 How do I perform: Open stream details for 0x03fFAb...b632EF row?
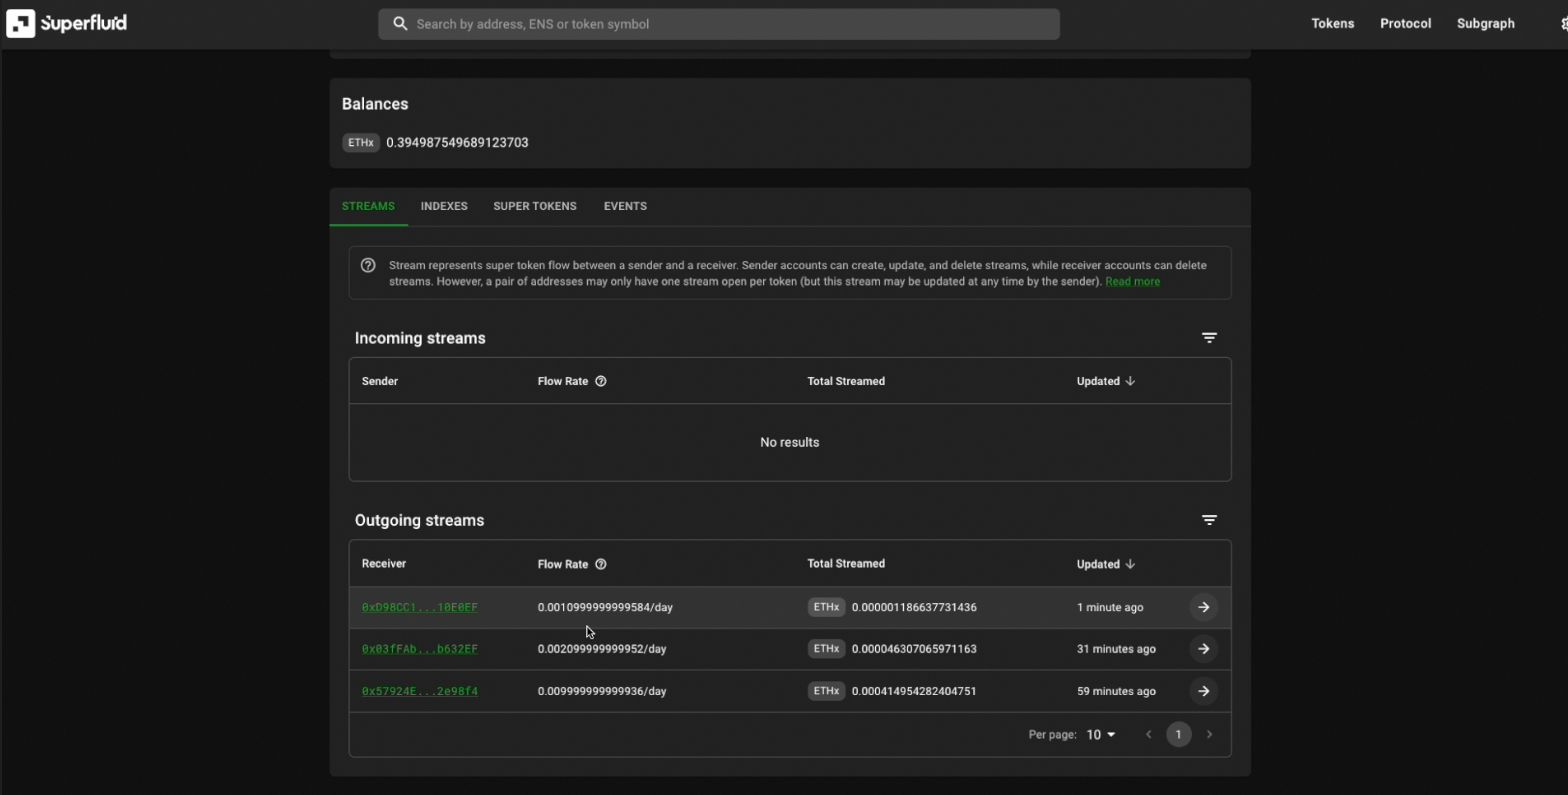(x=1204, y=649)
